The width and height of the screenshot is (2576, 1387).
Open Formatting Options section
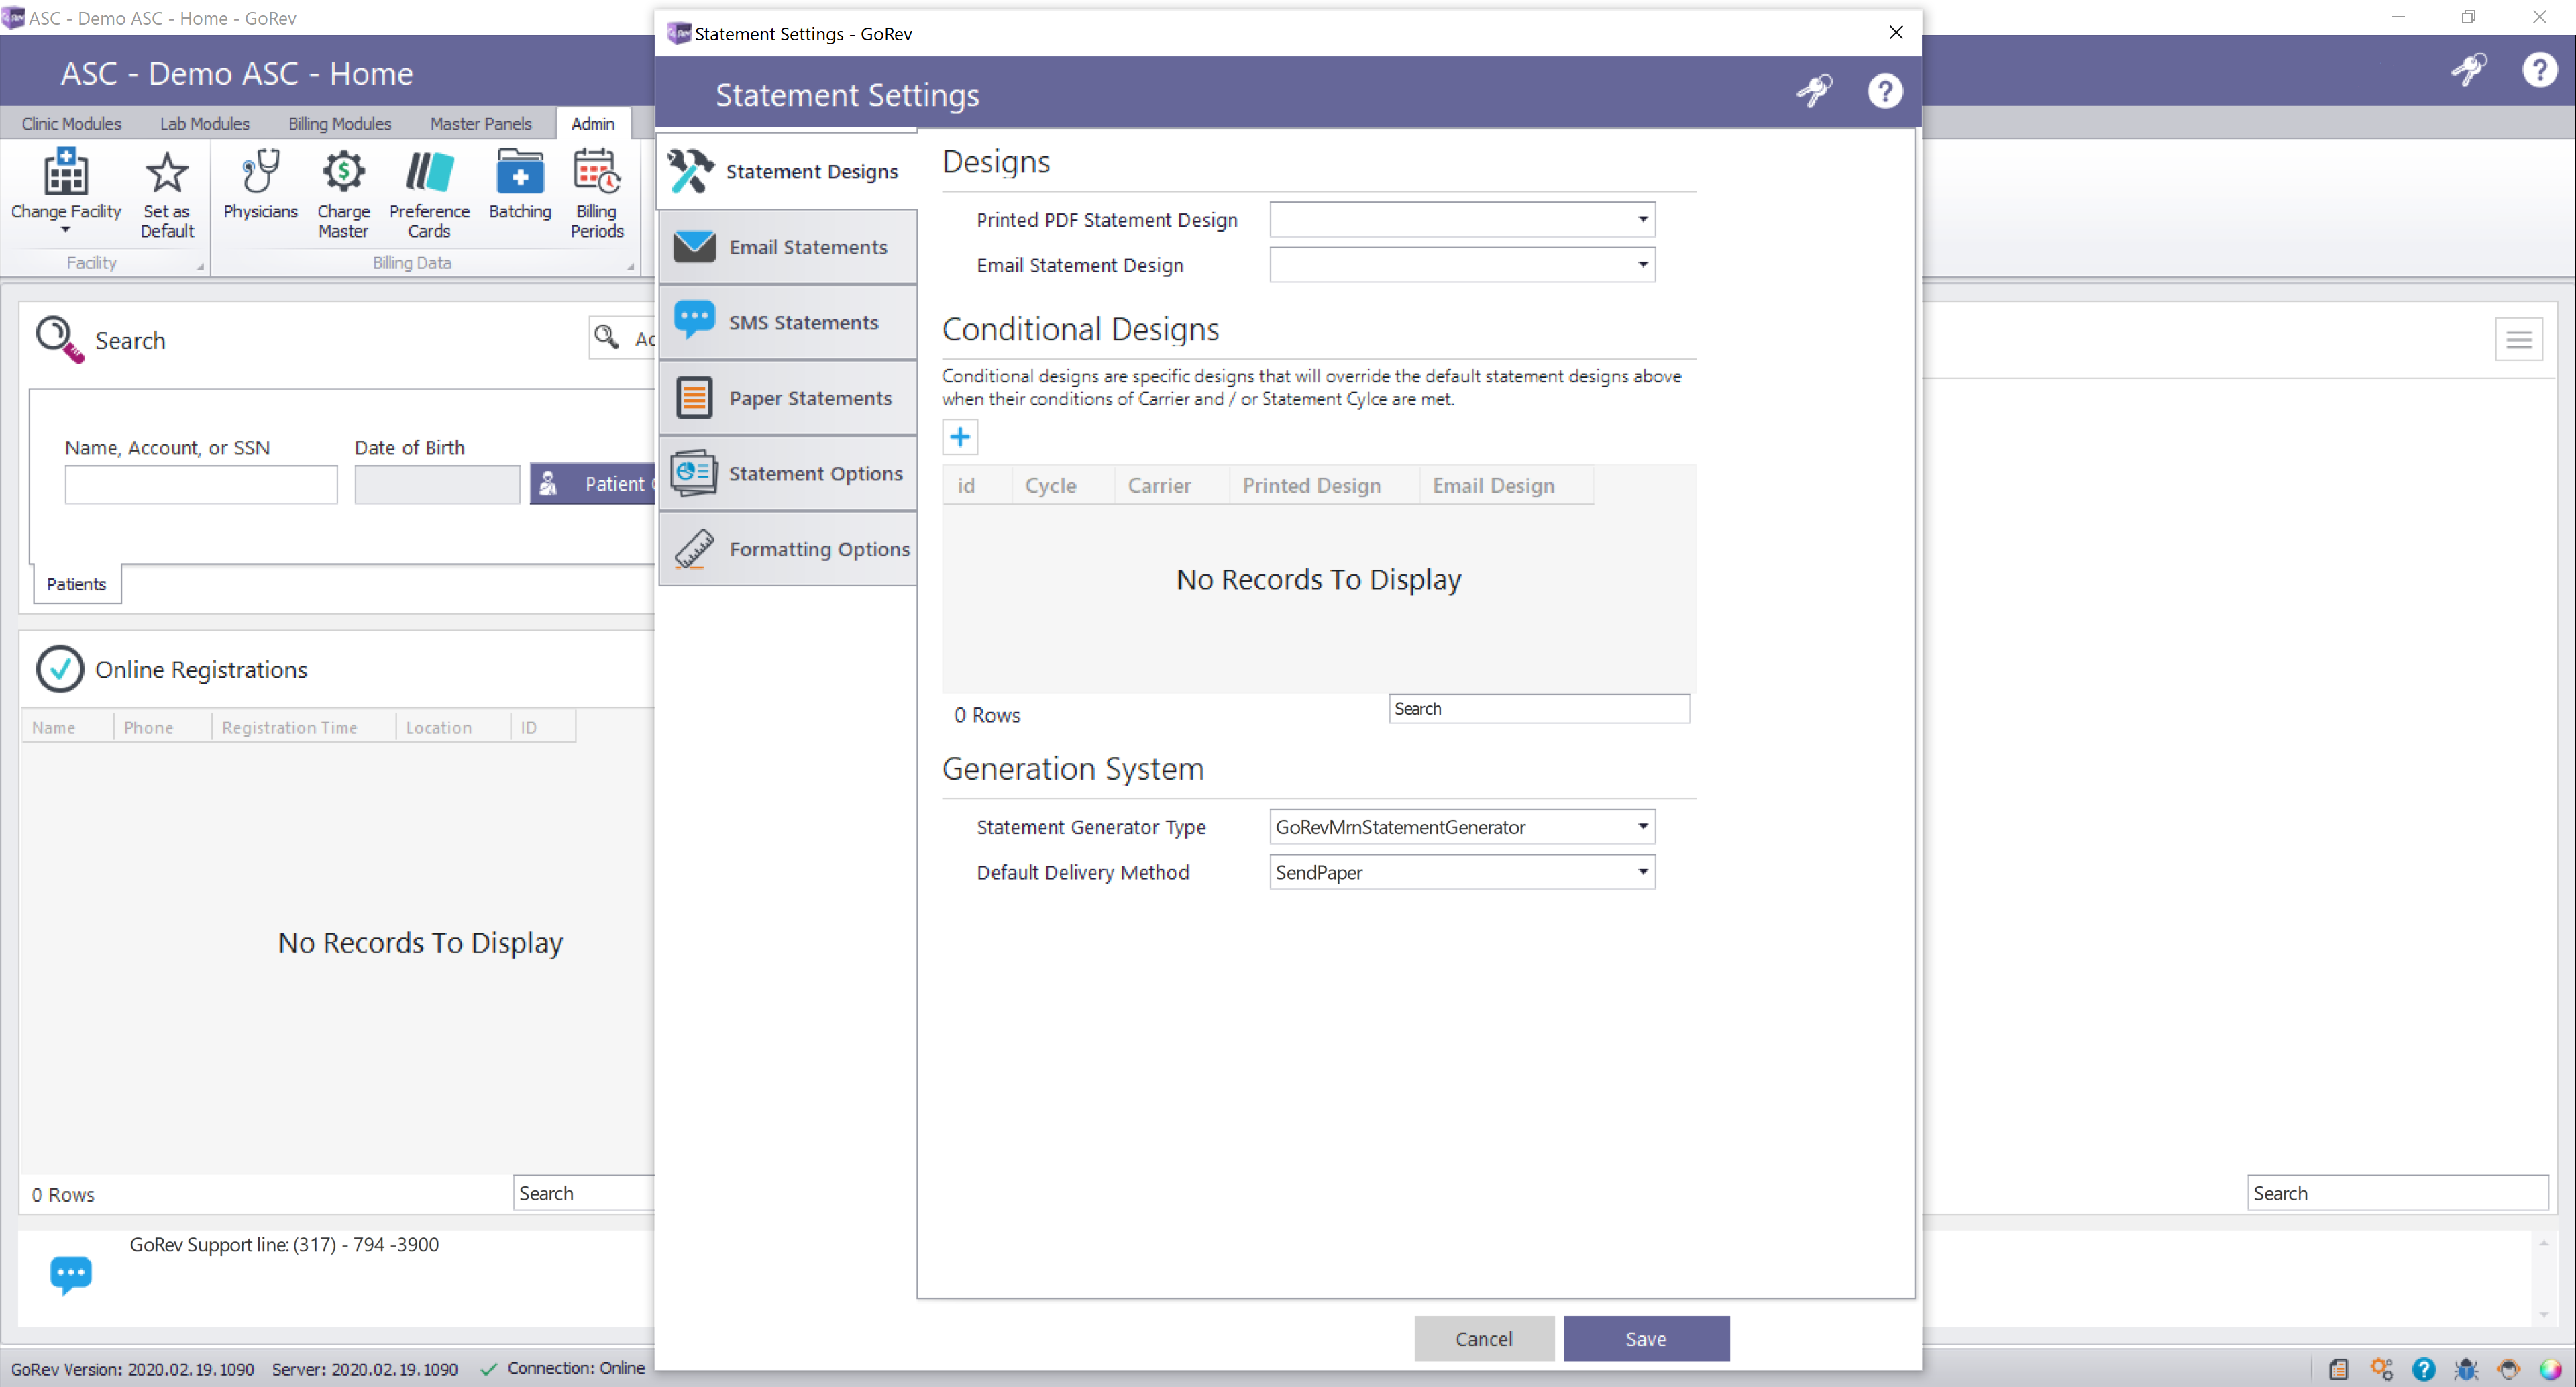(788, 549)
